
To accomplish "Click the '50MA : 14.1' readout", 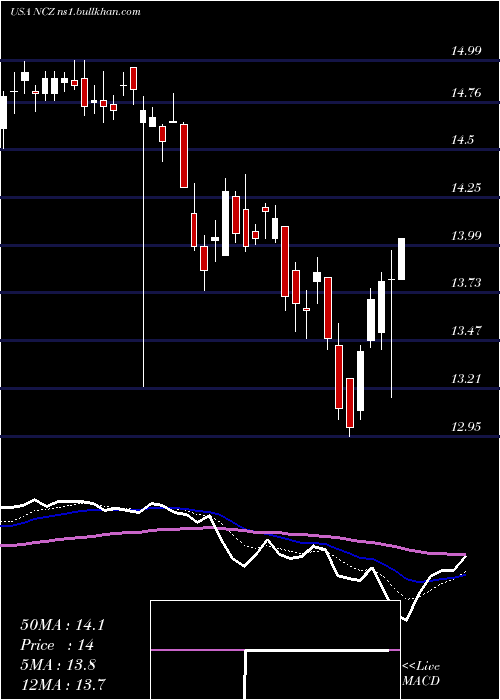I will pyautogui.click(x=62, y=625).
